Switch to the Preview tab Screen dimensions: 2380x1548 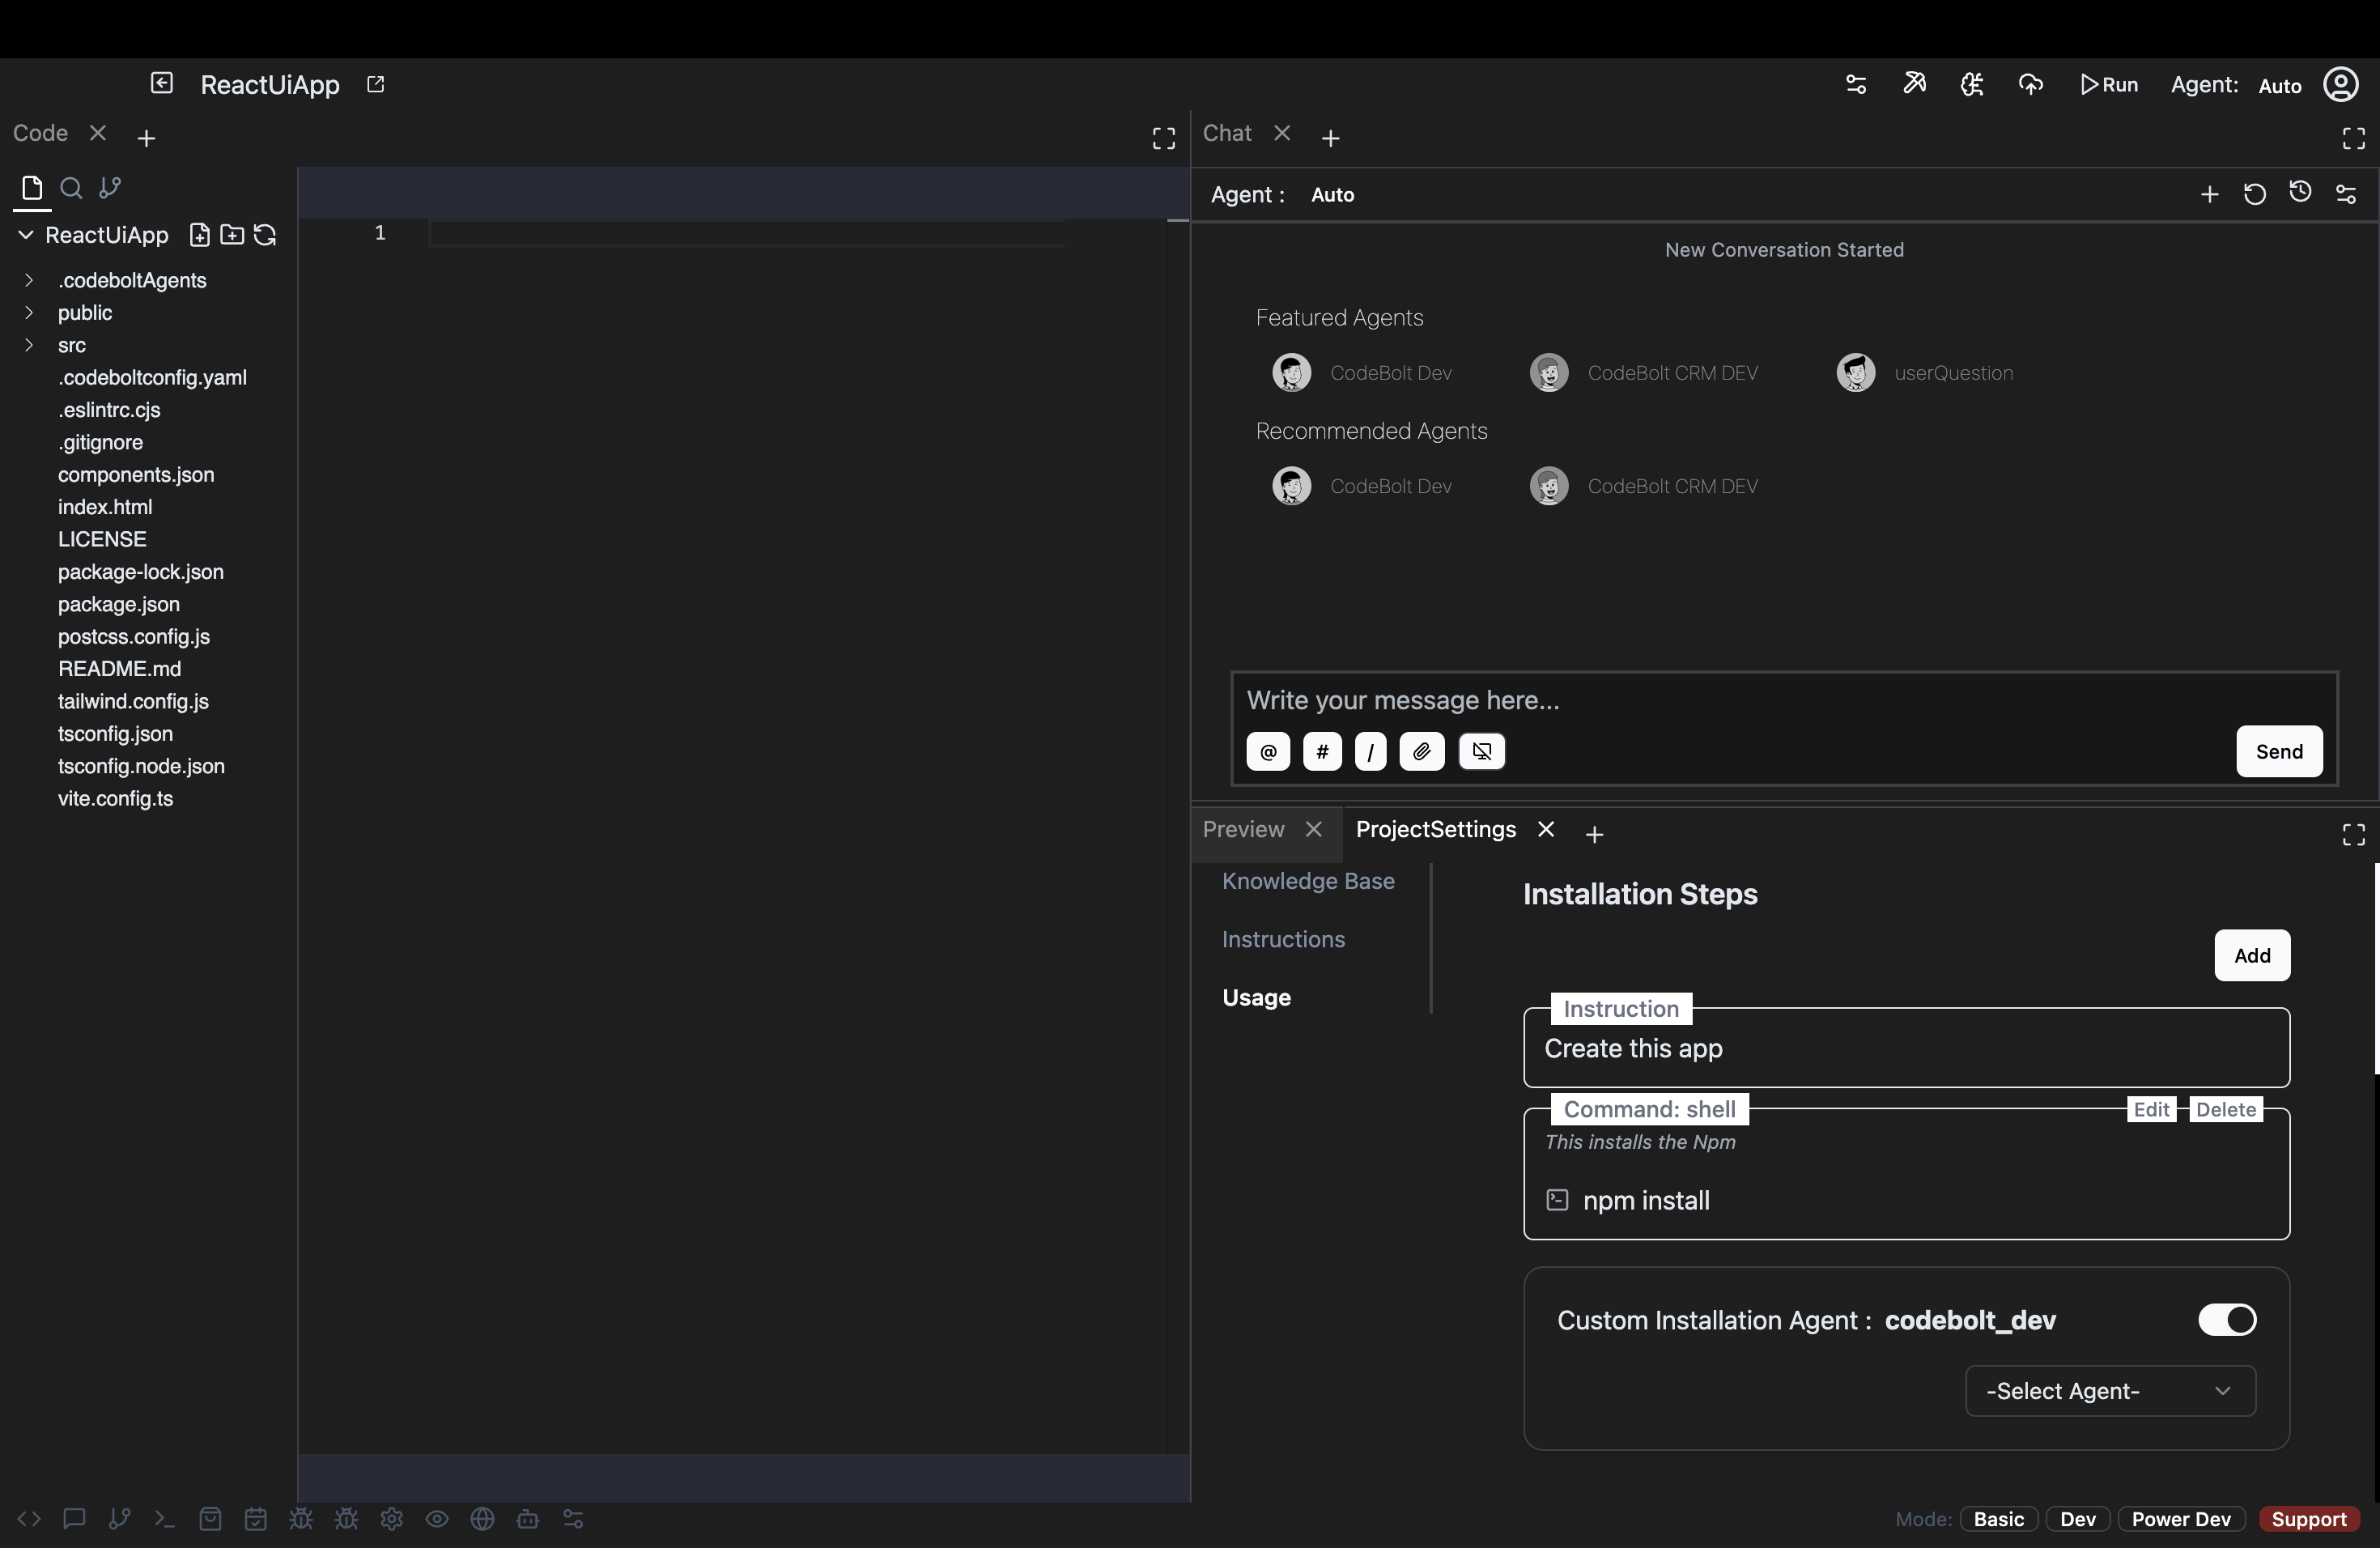pos(1243,829)
